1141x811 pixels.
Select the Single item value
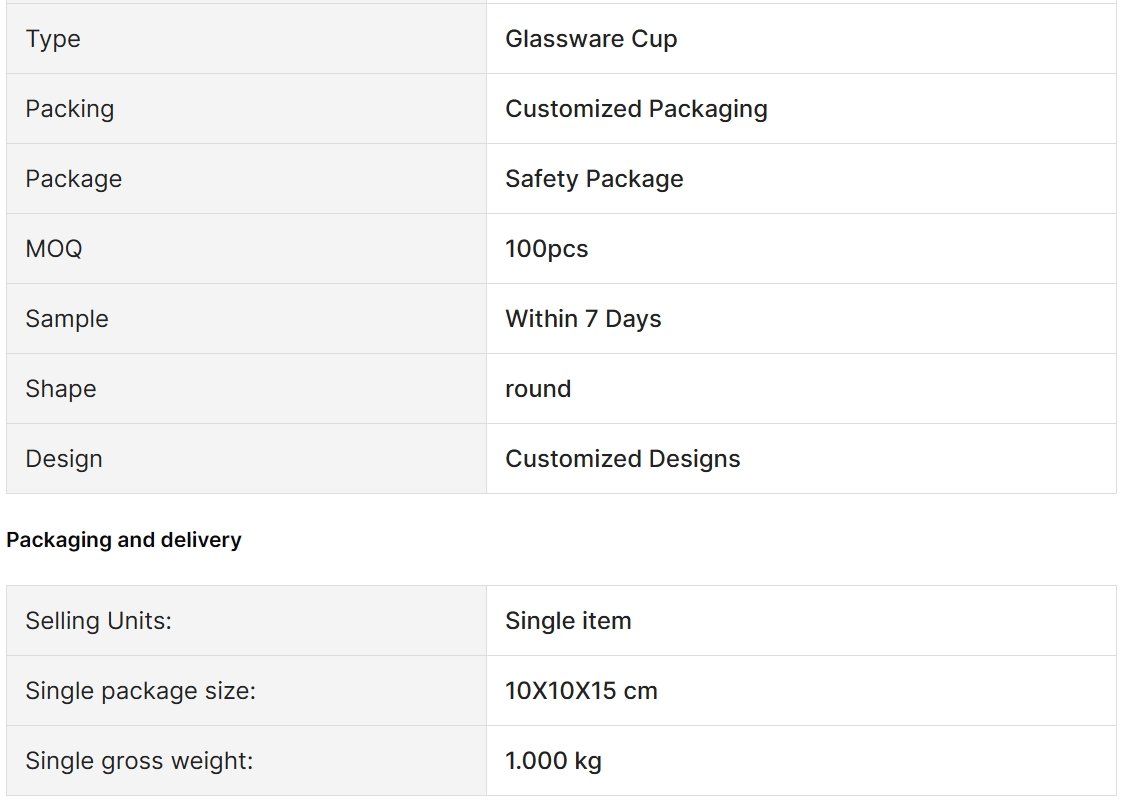tap(568, 620)
